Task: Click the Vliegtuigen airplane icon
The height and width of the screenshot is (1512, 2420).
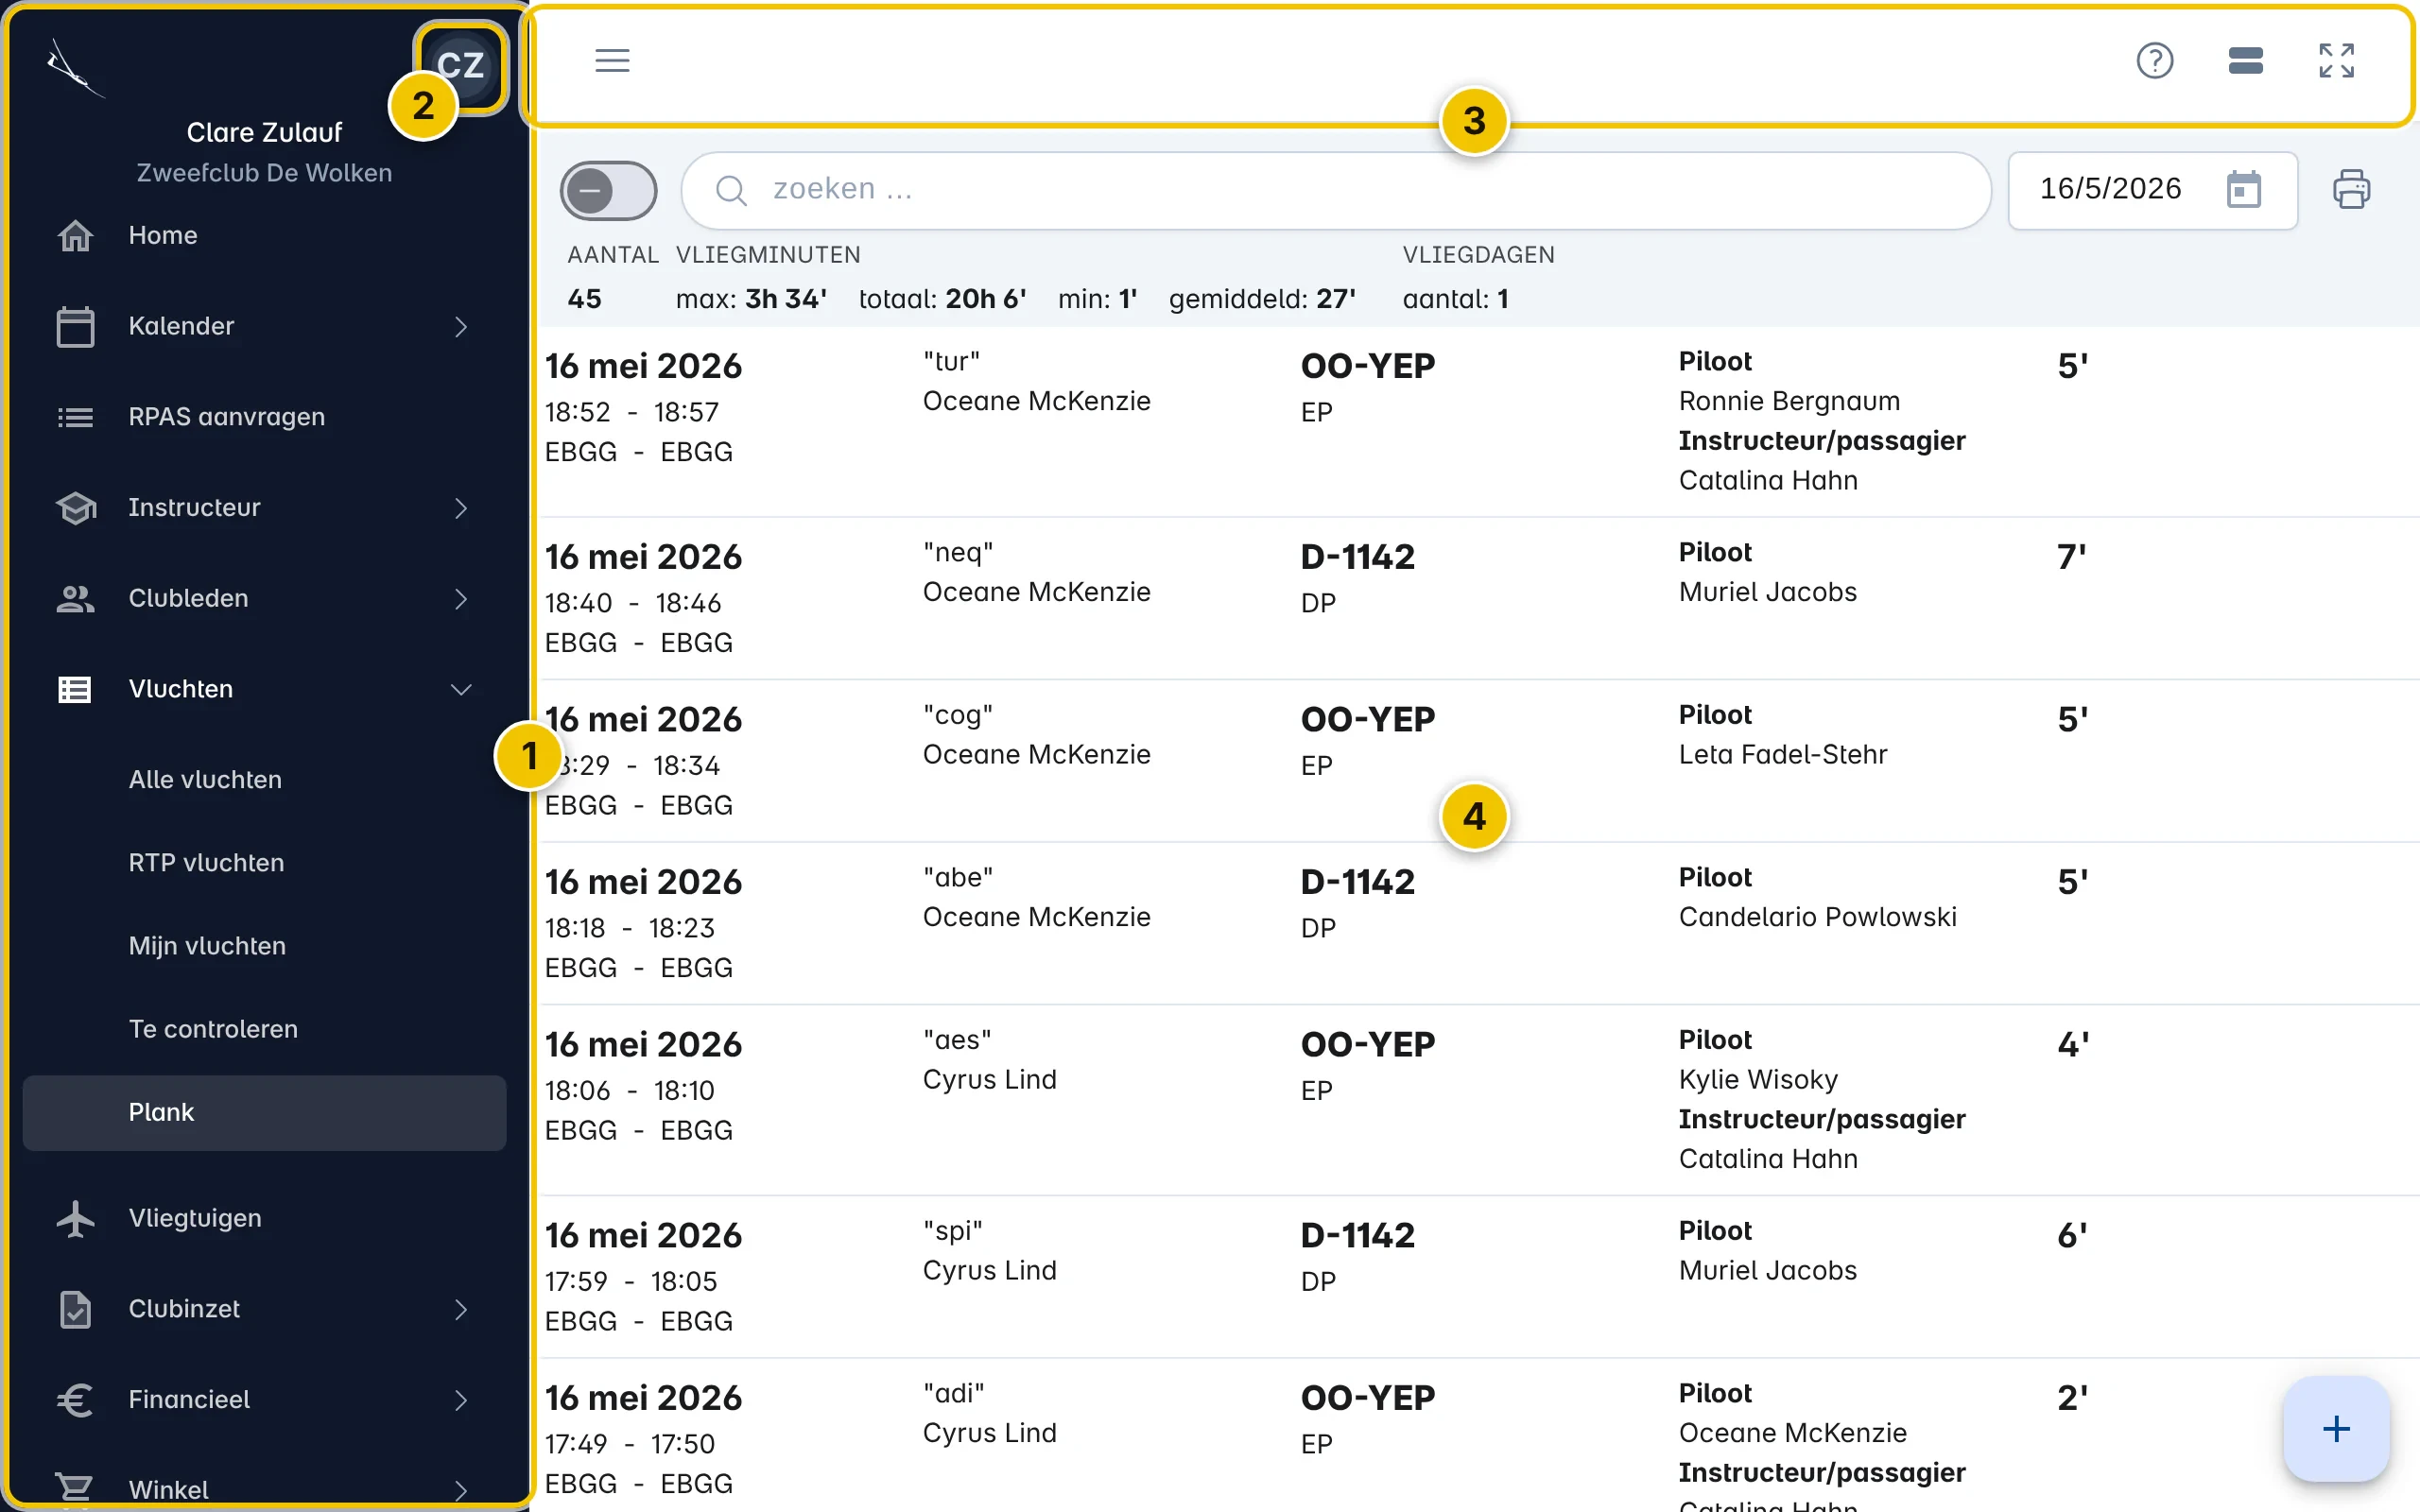Action: point(75,1218)
